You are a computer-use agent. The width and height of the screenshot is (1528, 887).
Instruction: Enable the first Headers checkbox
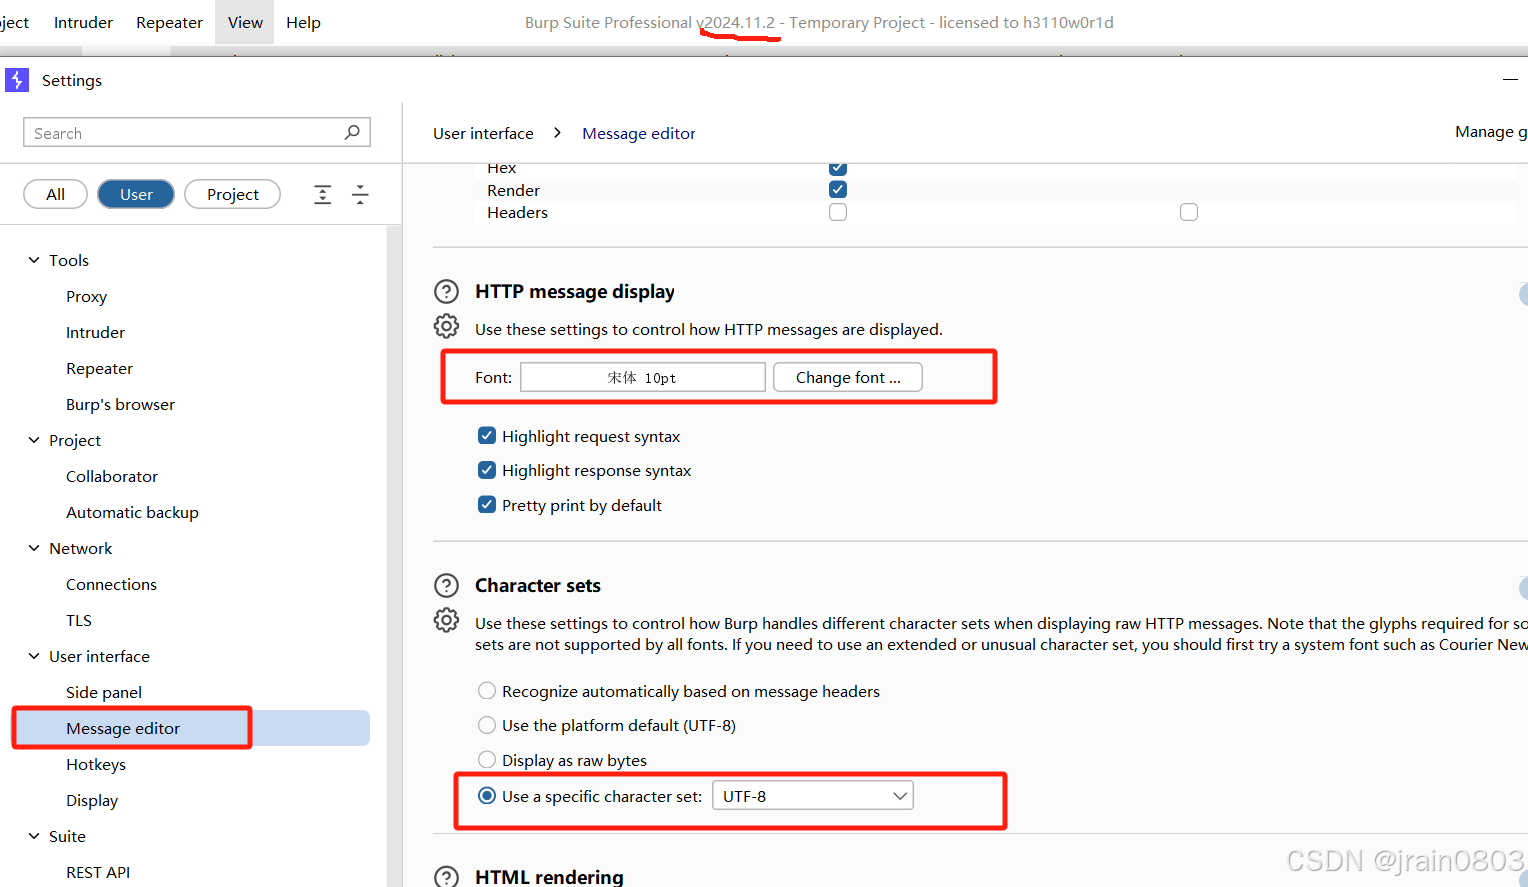(838, 212)
